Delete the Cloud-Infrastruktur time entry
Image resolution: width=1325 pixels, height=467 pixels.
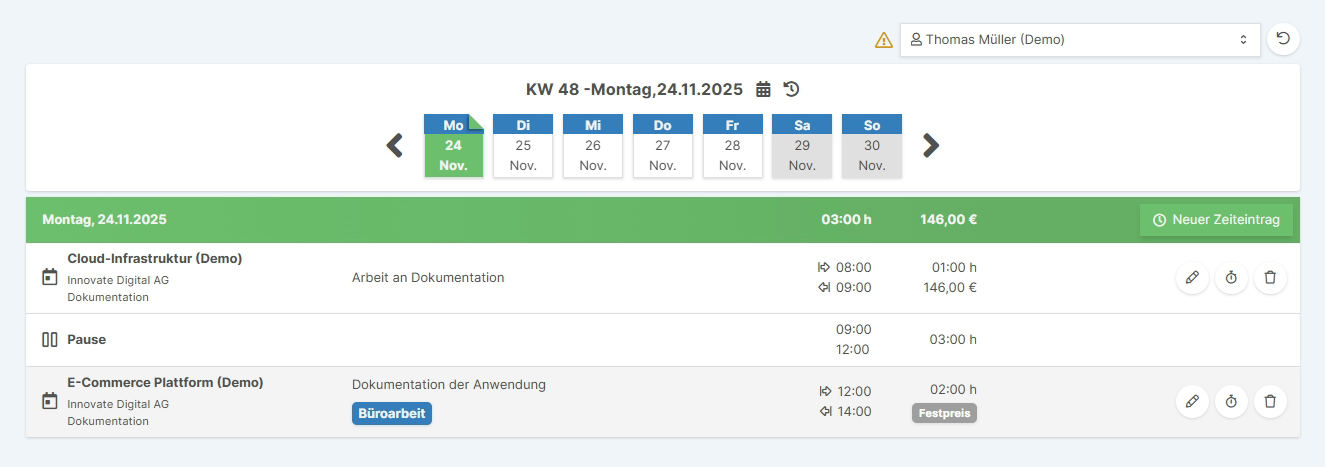pos(1270,278)
